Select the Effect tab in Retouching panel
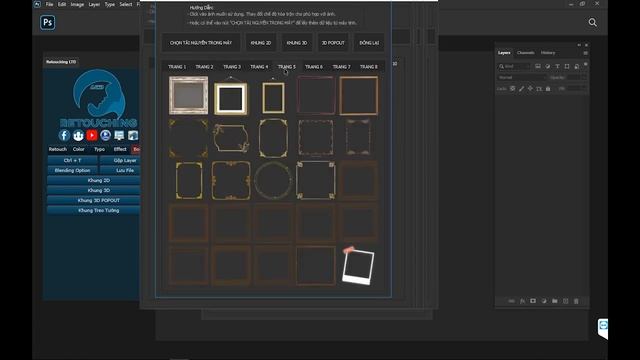The width and height of the screenshot is (640, 360). 120,149
